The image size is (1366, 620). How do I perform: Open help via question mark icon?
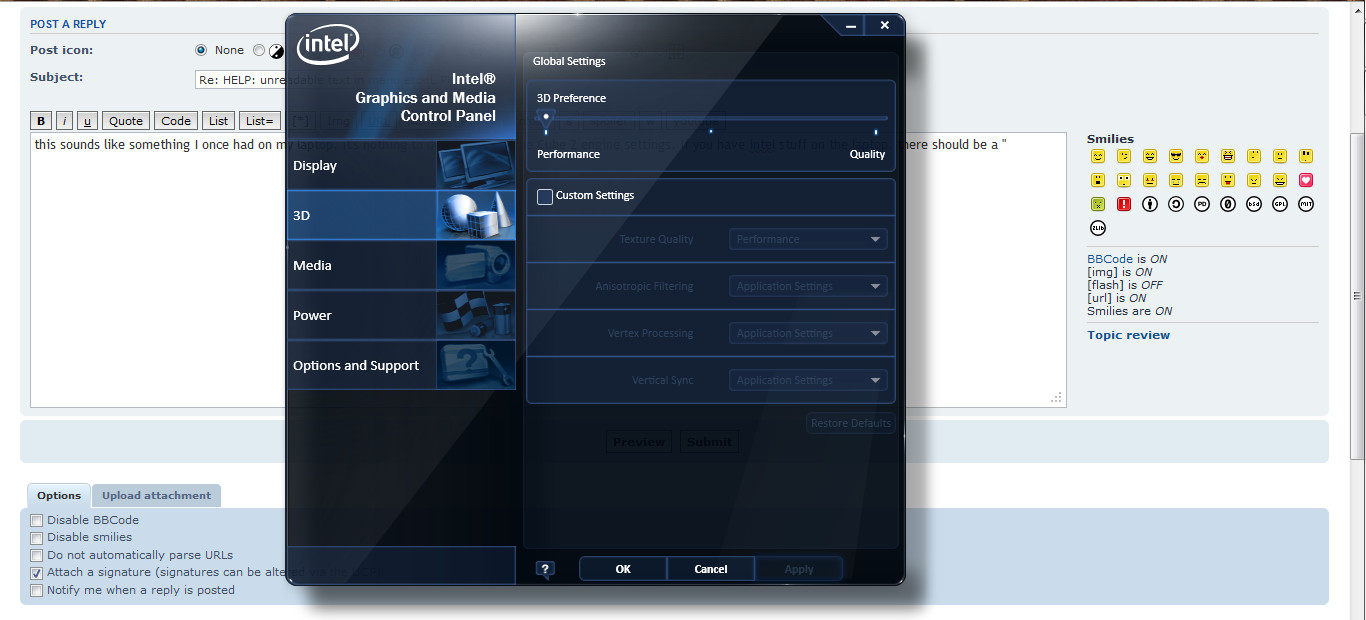[545, 569]
